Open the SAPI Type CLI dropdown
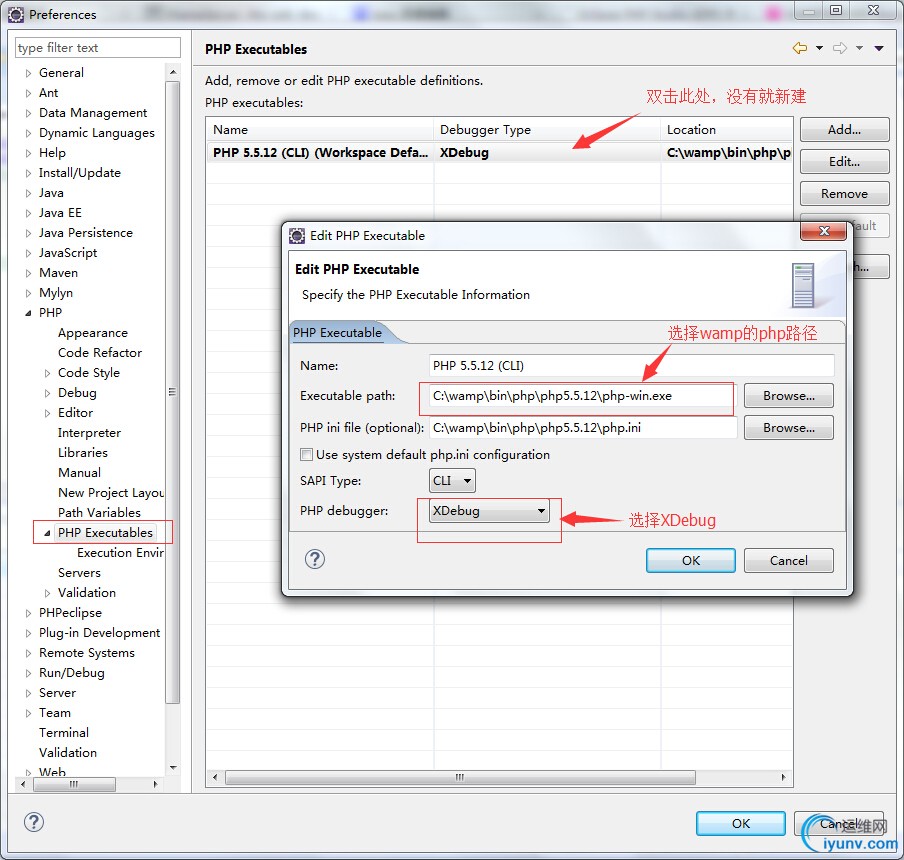The width and height of the screenshot is (904, 860). tap(452, 481)
